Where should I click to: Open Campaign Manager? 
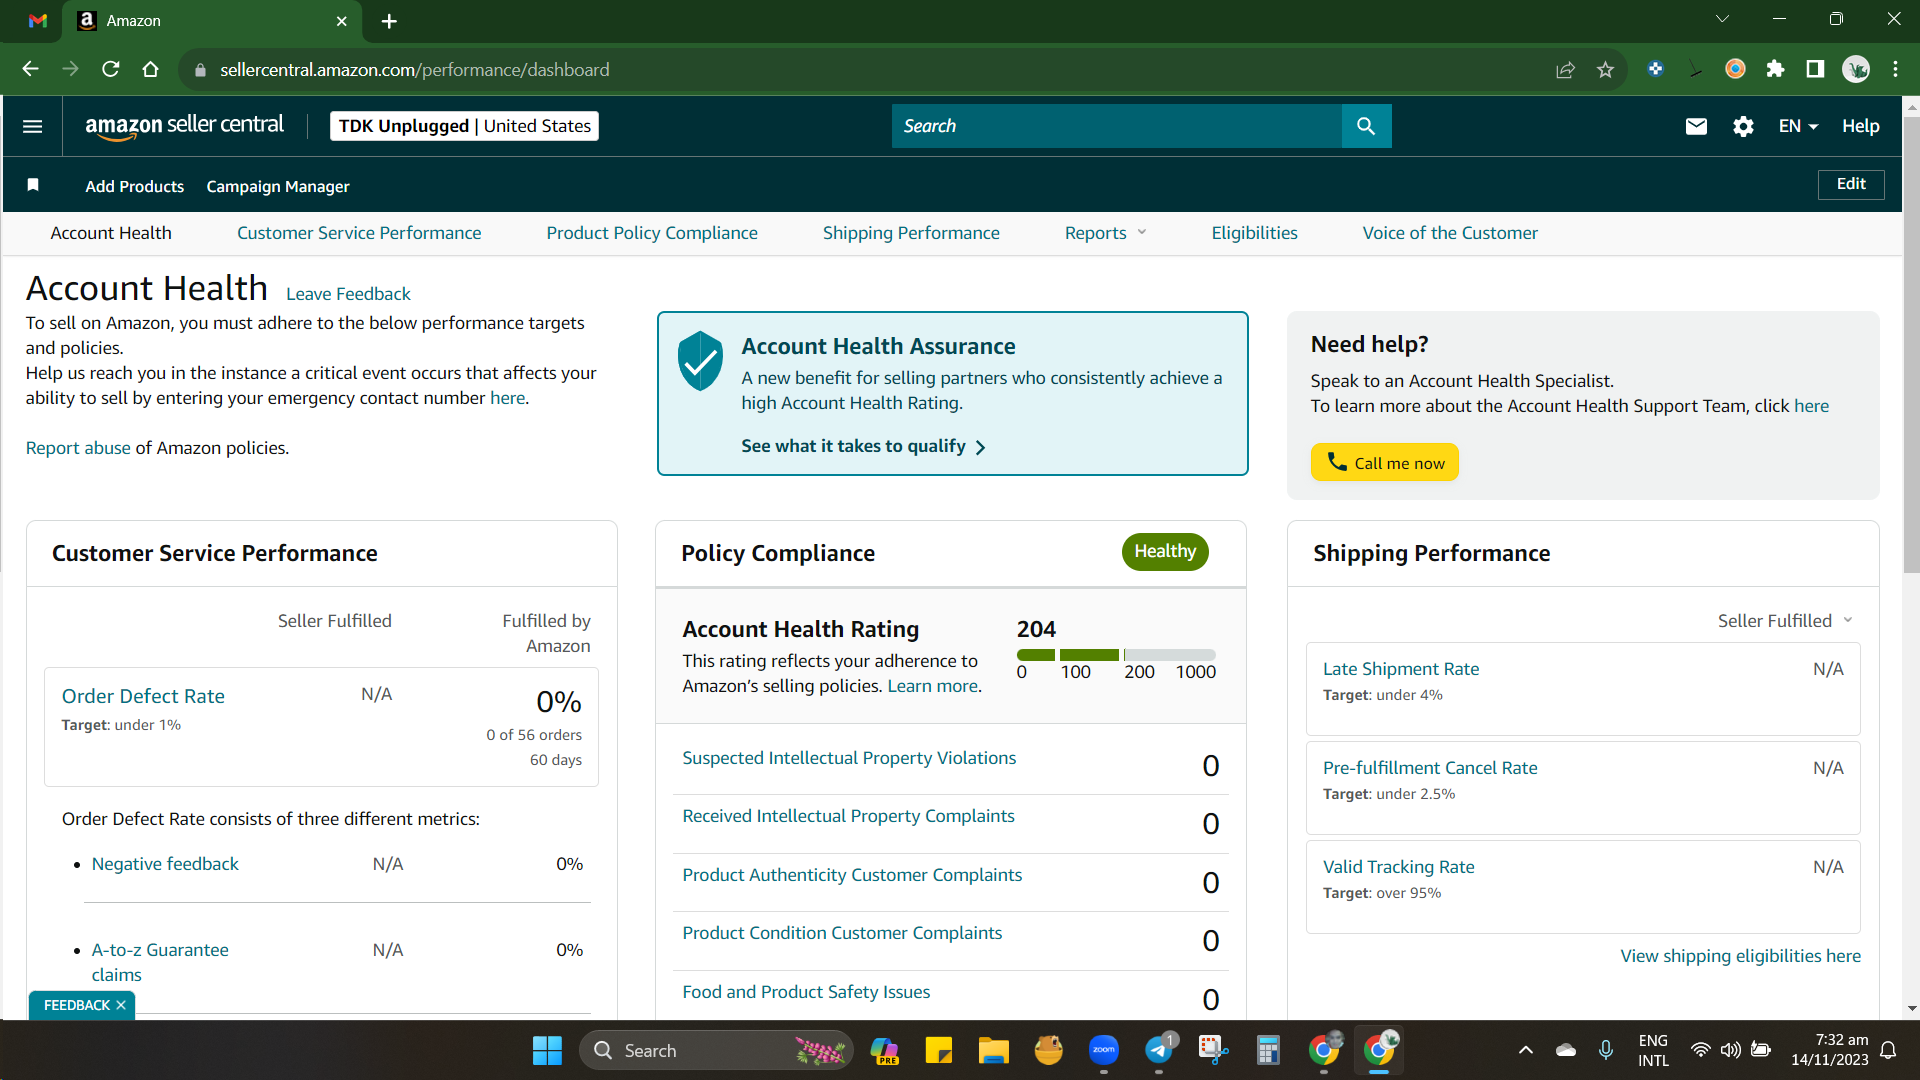(278, 186)
